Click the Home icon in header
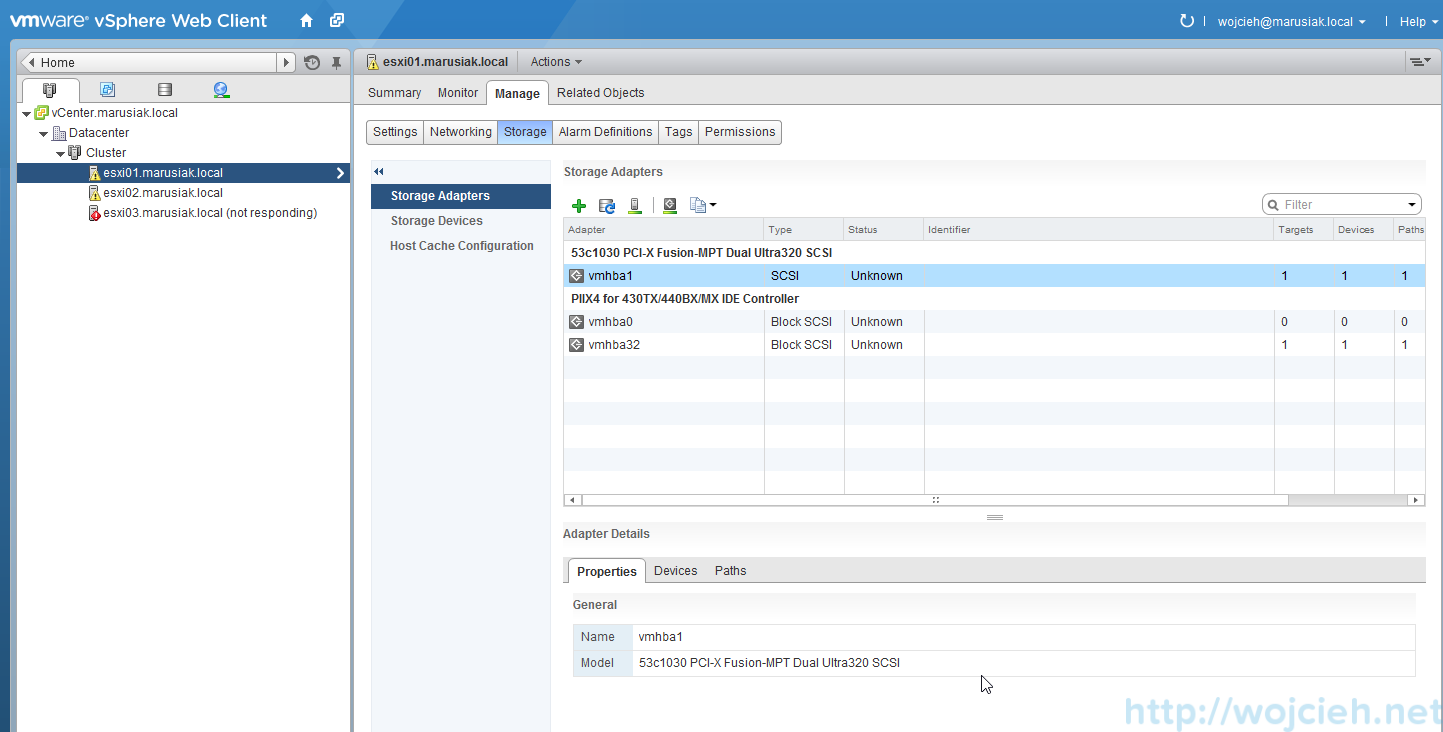 click(307, 21)
